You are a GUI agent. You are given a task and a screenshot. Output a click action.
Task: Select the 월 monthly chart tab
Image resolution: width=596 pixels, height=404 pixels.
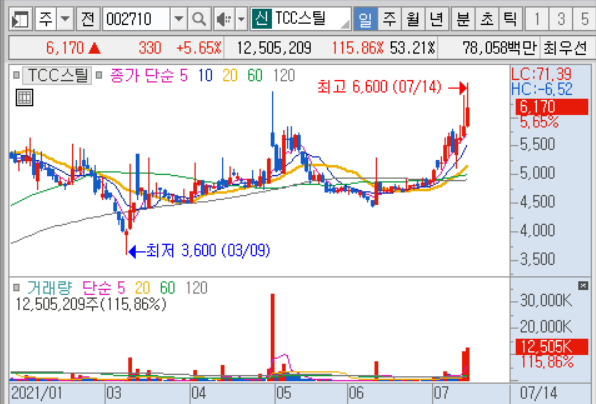click(x=413, y=19)
